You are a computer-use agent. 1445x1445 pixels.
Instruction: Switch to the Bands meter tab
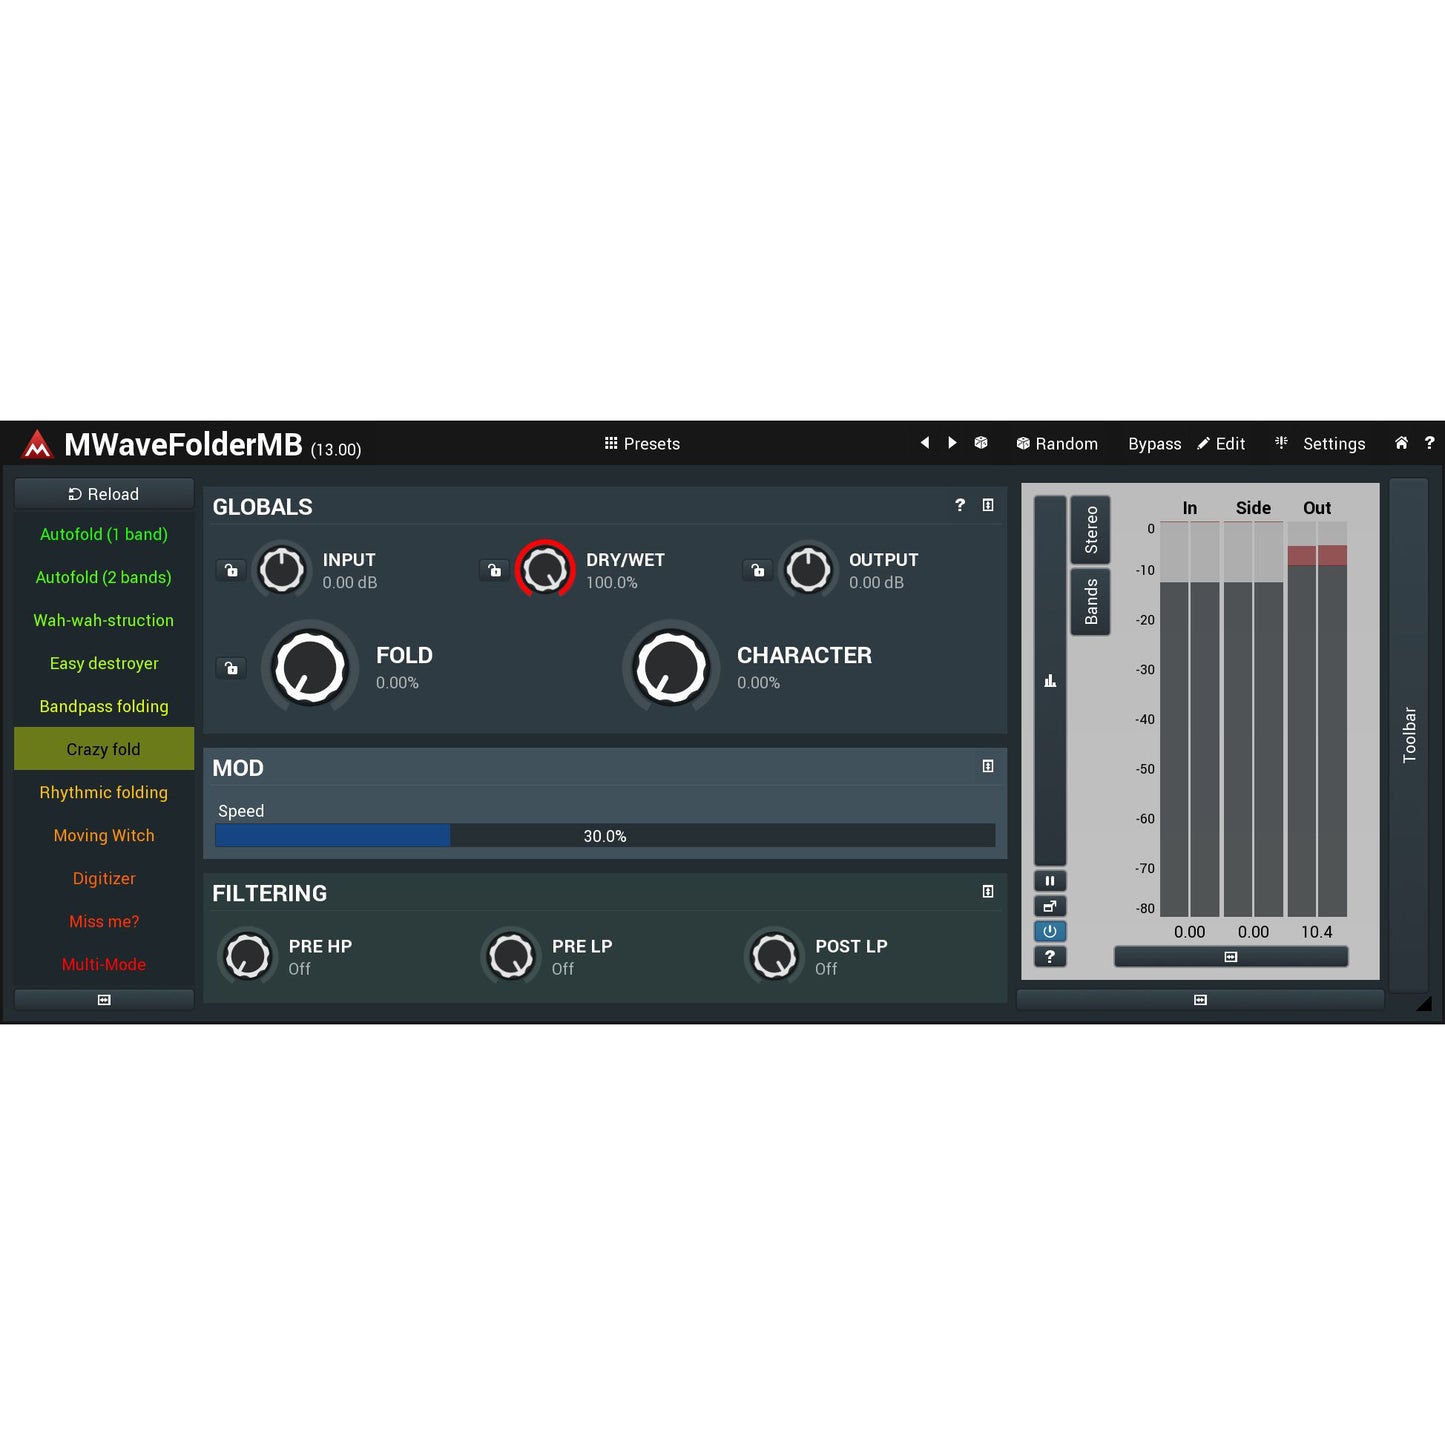coord(1090,601)
